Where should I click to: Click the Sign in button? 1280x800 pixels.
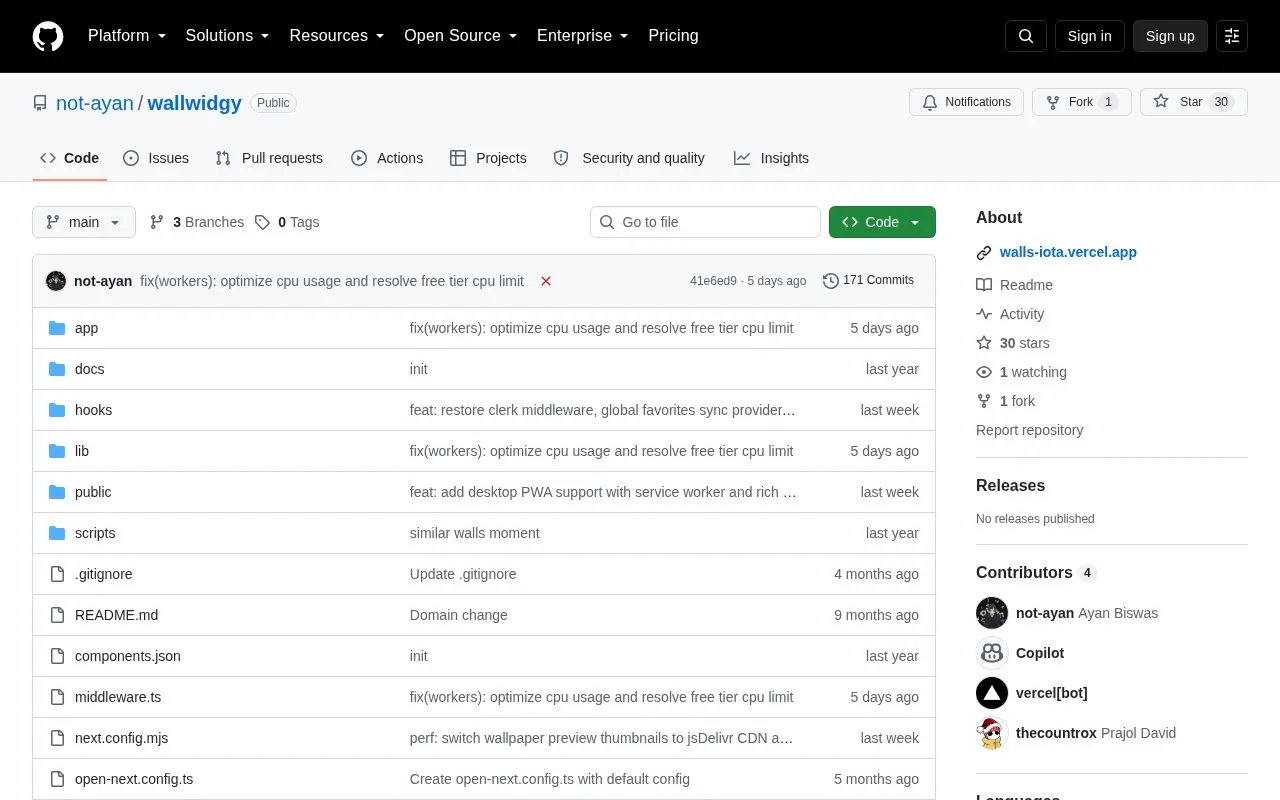[1090, 36]
